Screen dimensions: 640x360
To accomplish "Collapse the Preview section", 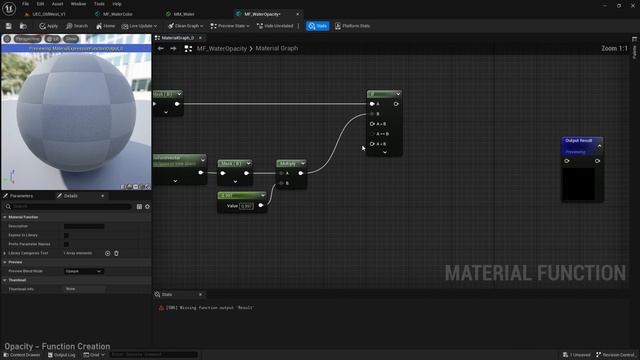I will coord(5,262).
